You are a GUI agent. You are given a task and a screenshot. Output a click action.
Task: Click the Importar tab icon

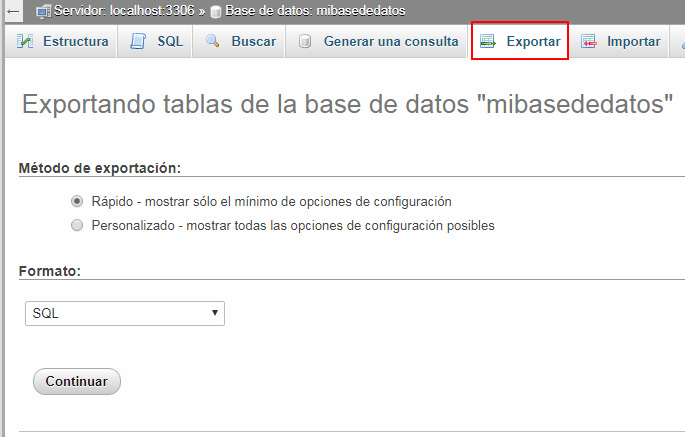(588, 41)
